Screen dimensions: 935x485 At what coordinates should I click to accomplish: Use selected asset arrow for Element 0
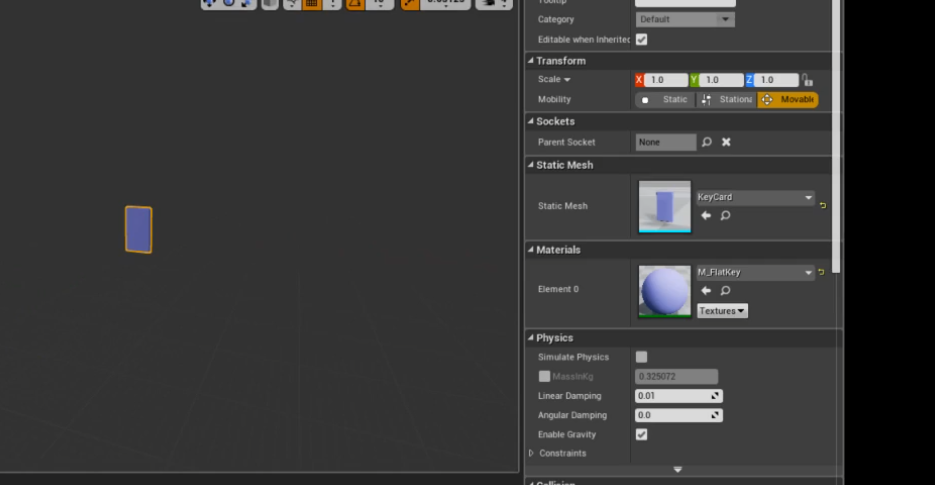(706, 291)
